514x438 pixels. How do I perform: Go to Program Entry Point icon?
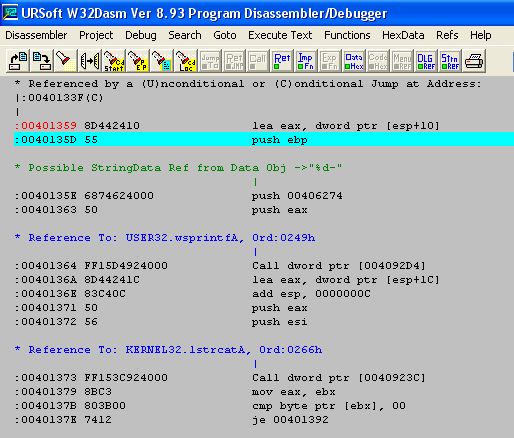138,61
